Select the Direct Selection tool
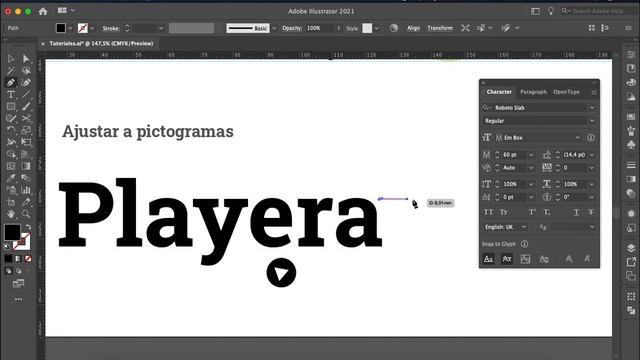 pos(26,59)
